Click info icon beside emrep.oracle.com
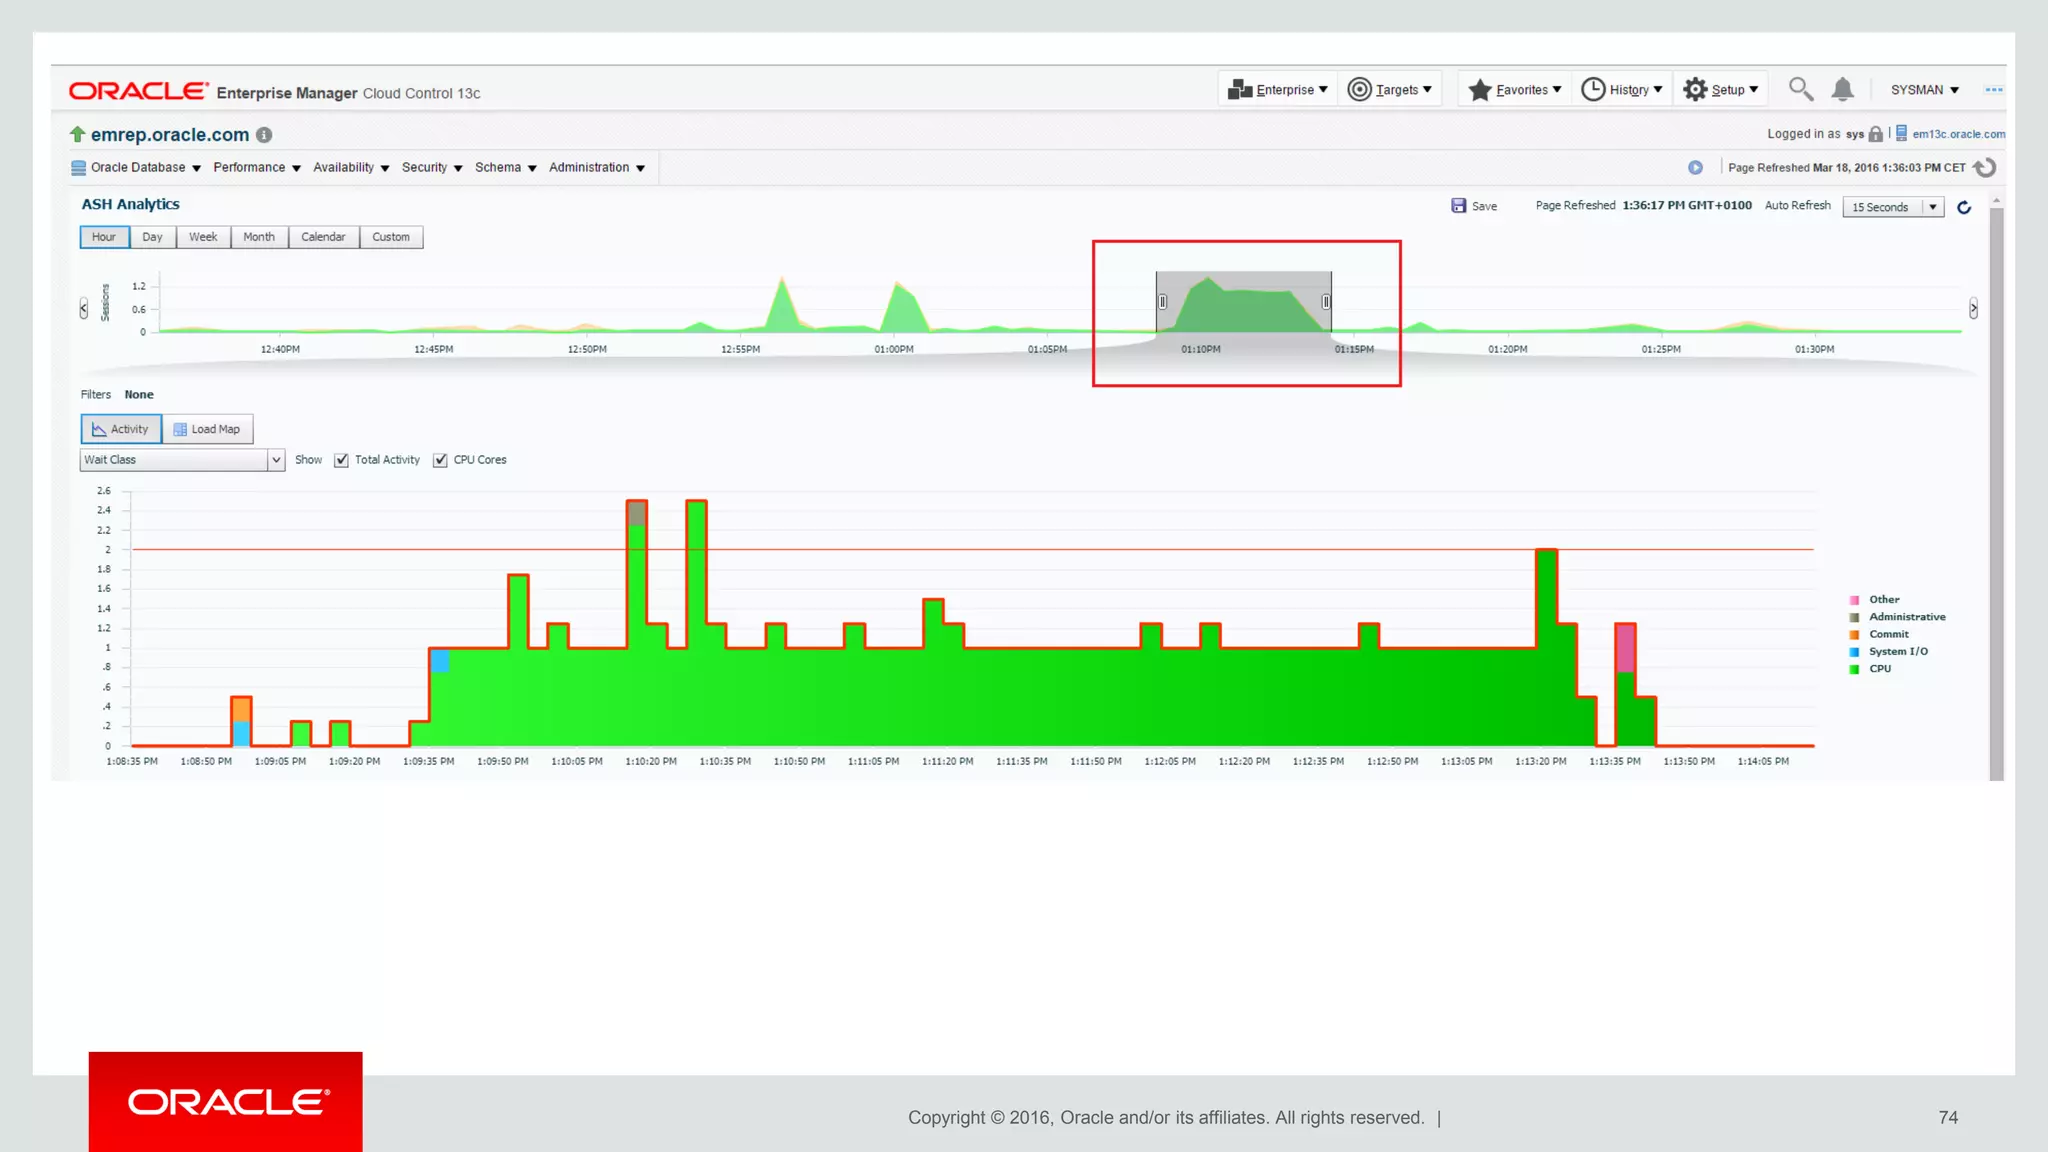 click(x=264, y=135)
